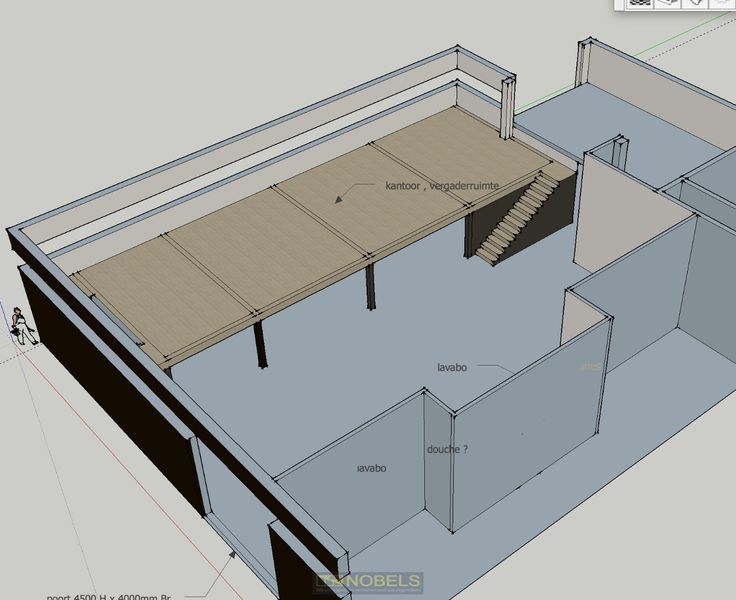Click the rightmost faded icon in the top toolbar
This screenshot has height=600, width=736.
pyautogui.click(x=724, y=3)
